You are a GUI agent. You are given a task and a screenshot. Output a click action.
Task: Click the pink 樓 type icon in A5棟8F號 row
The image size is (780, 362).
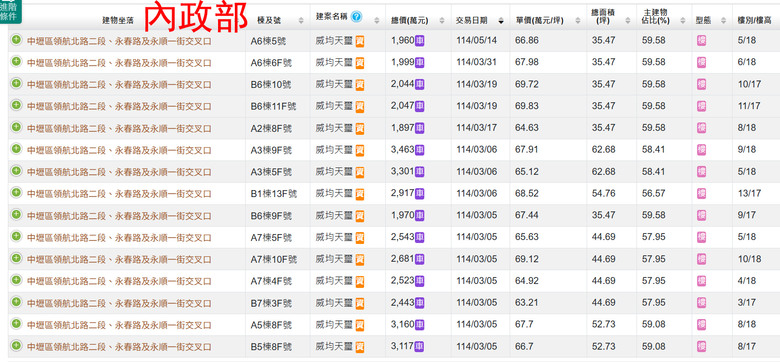click(701, 325)
